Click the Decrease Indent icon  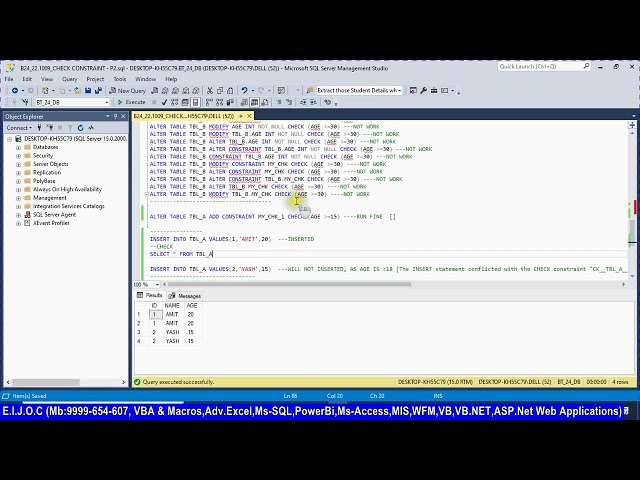[303, 102]
